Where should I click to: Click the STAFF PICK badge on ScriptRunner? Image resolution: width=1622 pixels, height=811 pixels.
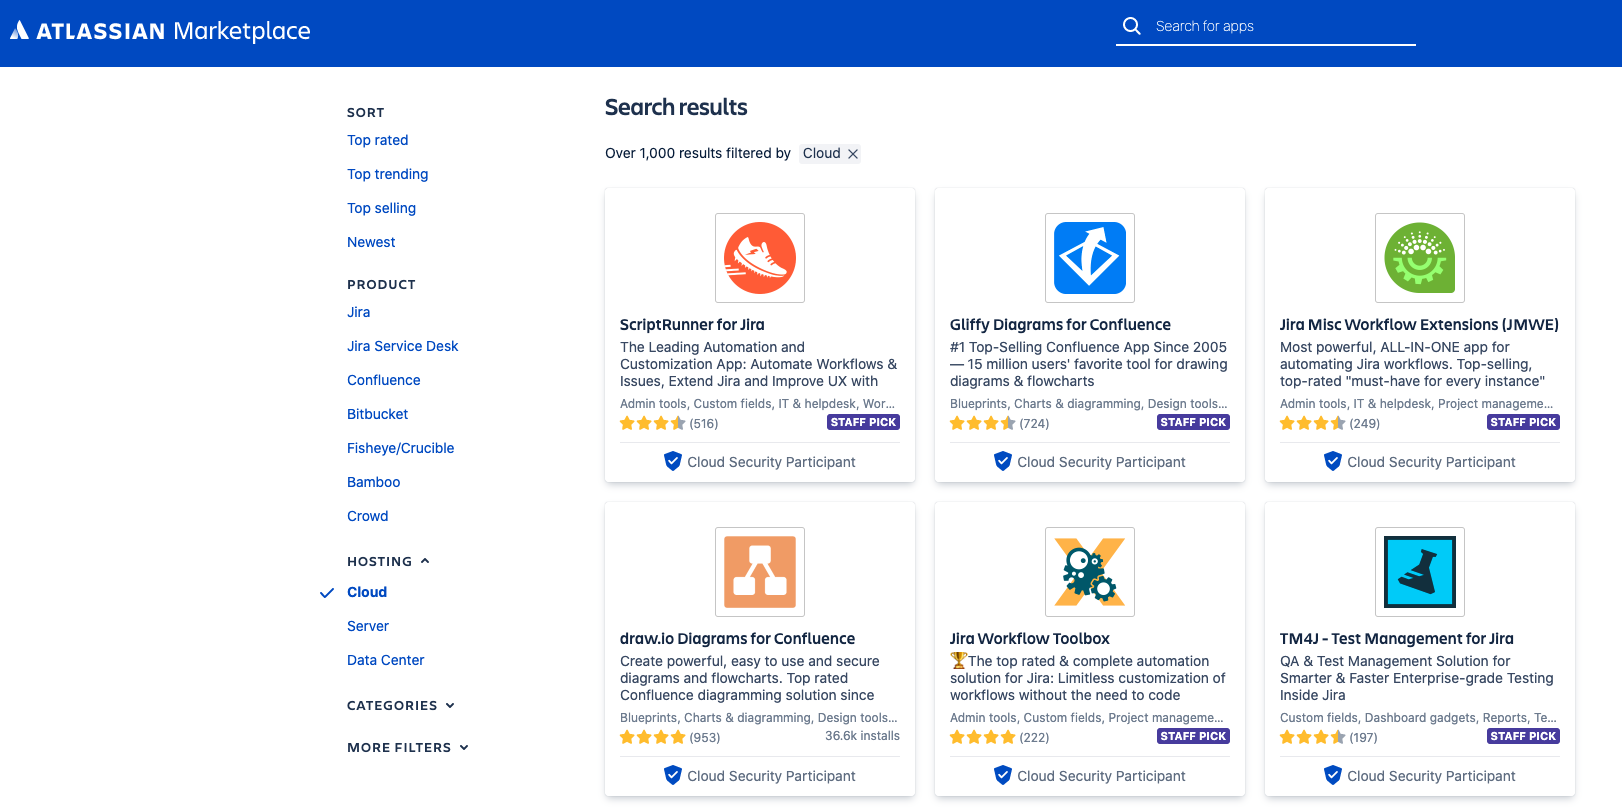[863, 422]
